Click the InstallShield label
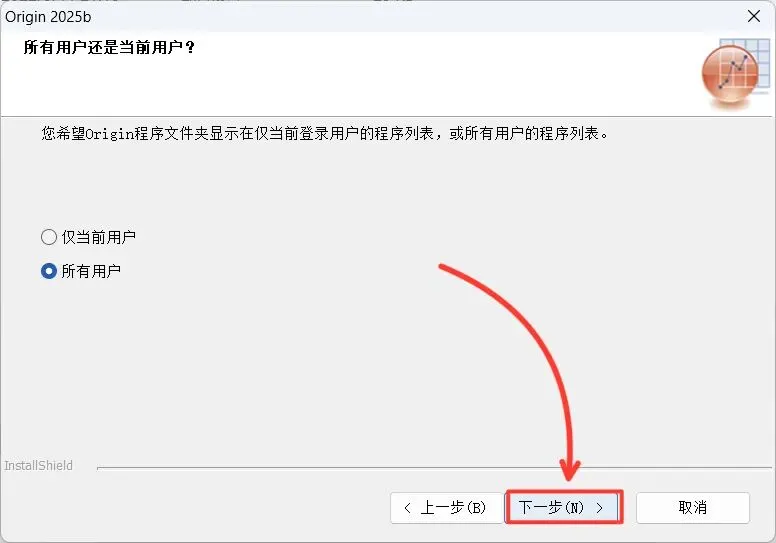 pyautogui.click(x=39, y=466)
